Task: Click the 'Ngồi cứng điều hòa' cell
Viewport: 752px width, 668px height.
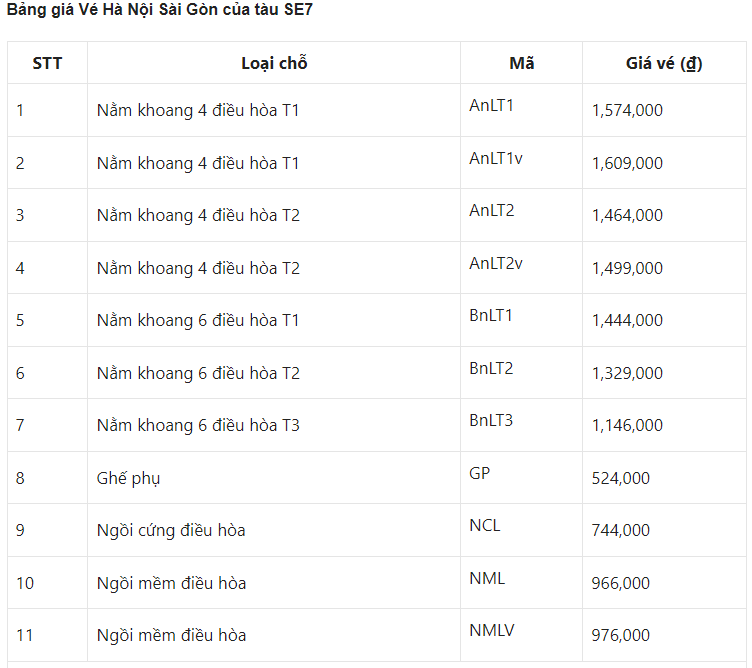Action: [x=170, y=530]
